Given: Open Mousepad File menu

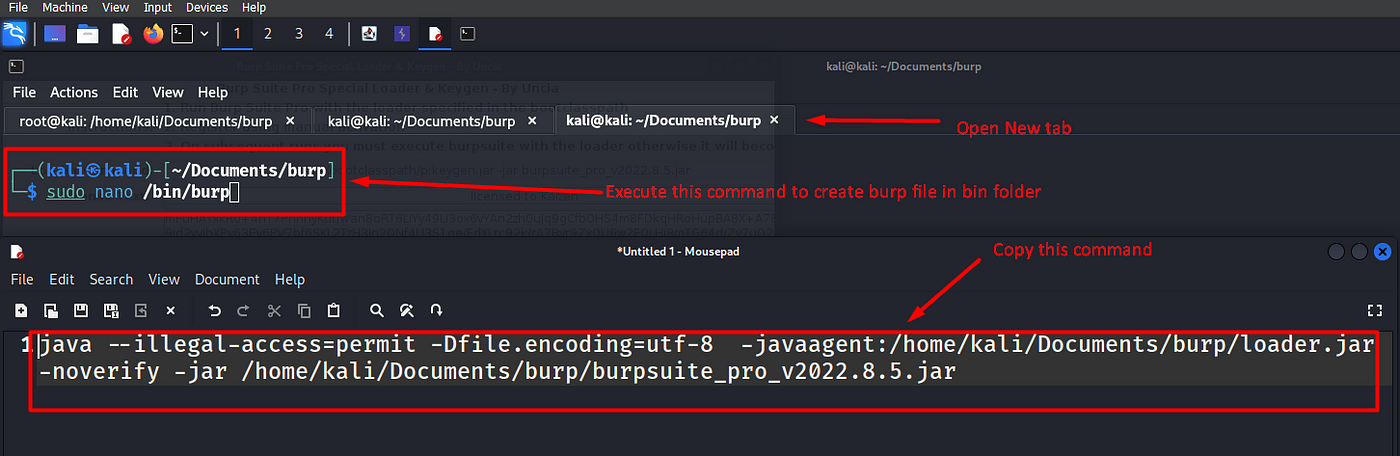Looking at the screenshot, I should point(22,279).
